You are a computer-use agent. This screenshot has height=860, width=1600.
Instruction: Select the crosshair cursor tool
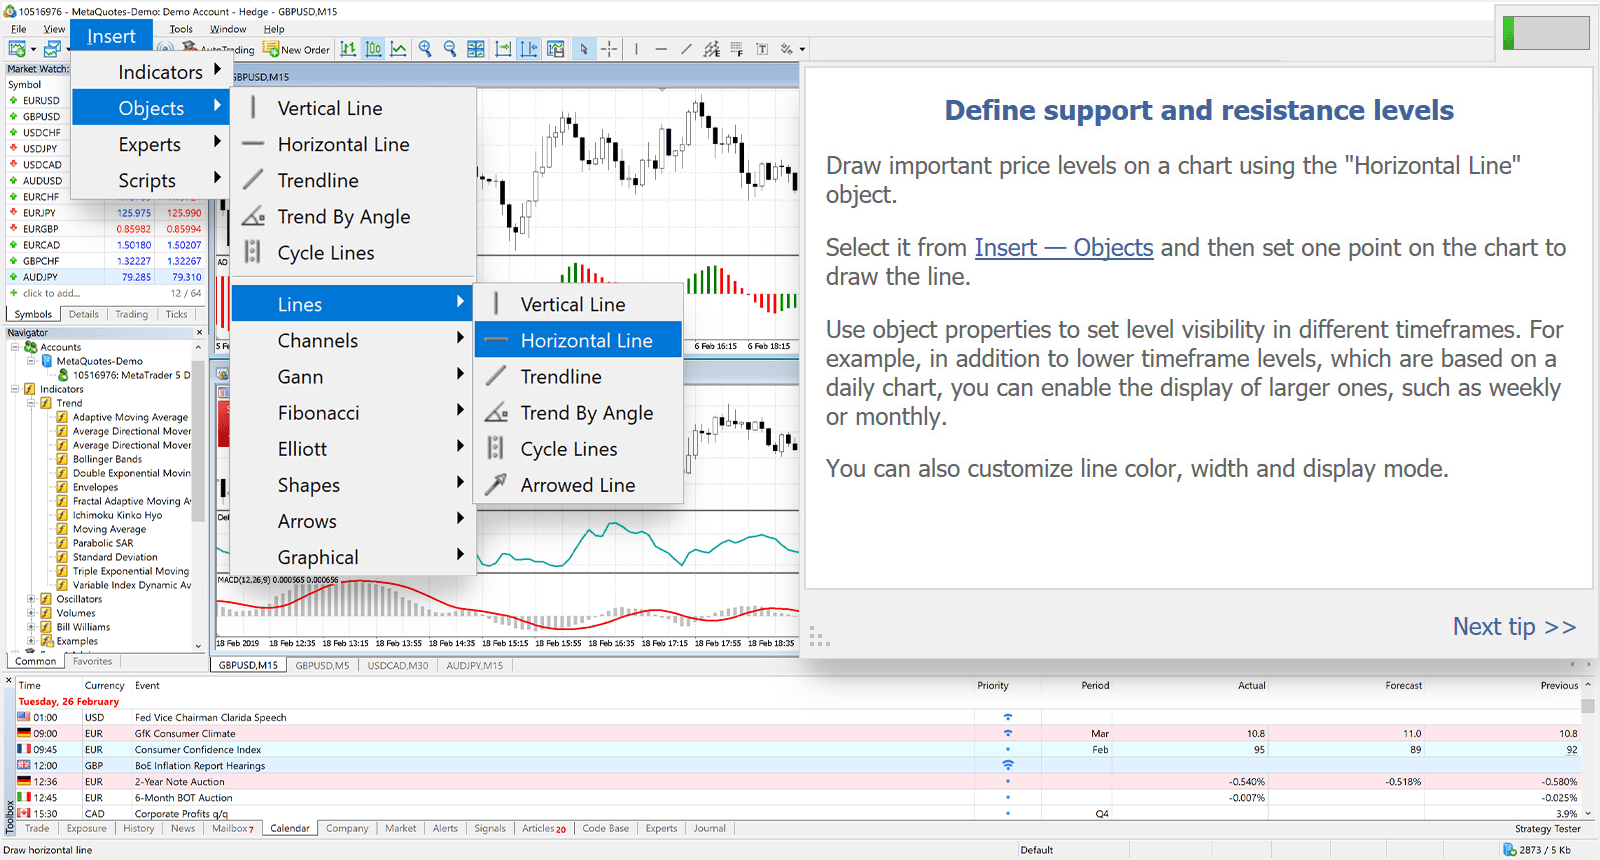point(609,49)
